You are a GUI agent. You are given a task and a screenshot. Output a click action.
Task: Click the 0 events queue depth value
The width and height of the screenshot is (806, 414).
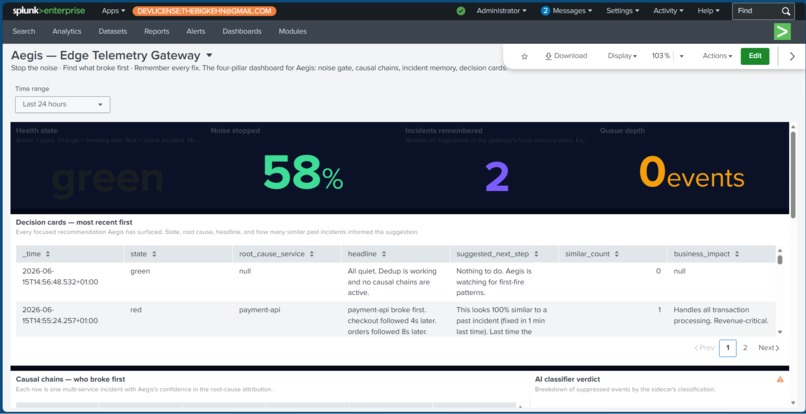691,173
